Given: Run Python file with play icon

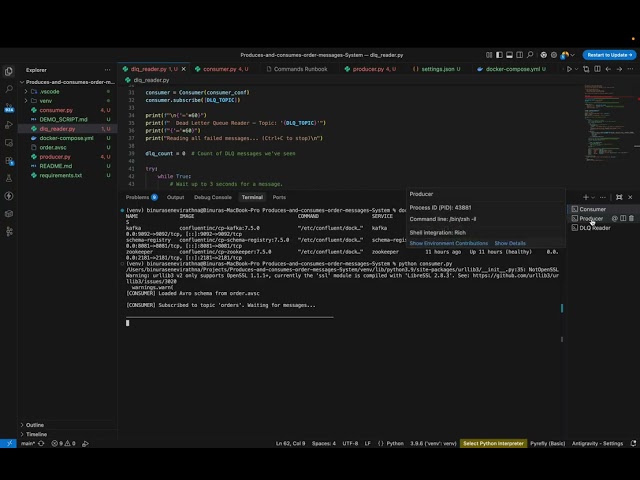Looking at the screenshot, I should 569,69.
